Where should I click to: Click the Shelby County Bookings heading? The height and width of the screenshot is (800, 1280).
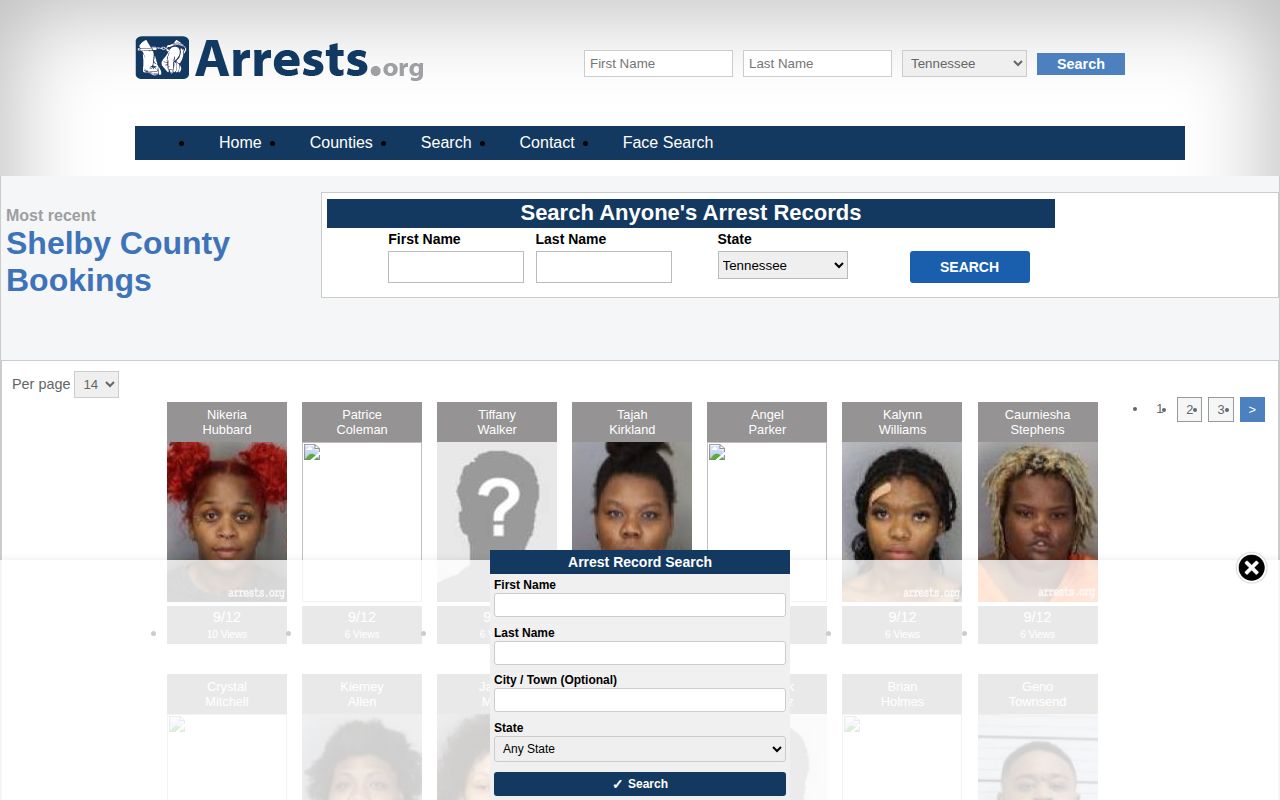pos(118,262)
